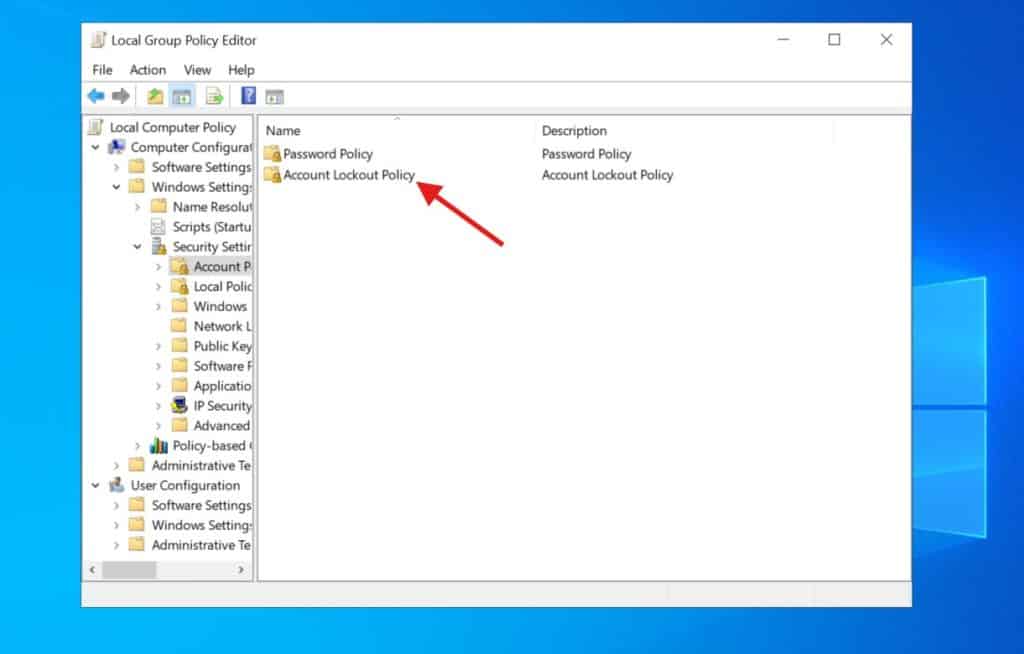Viewport: 1024px width, 654px height.
Task: Expand the Account Policies tree node
Action: coord(158,267)
